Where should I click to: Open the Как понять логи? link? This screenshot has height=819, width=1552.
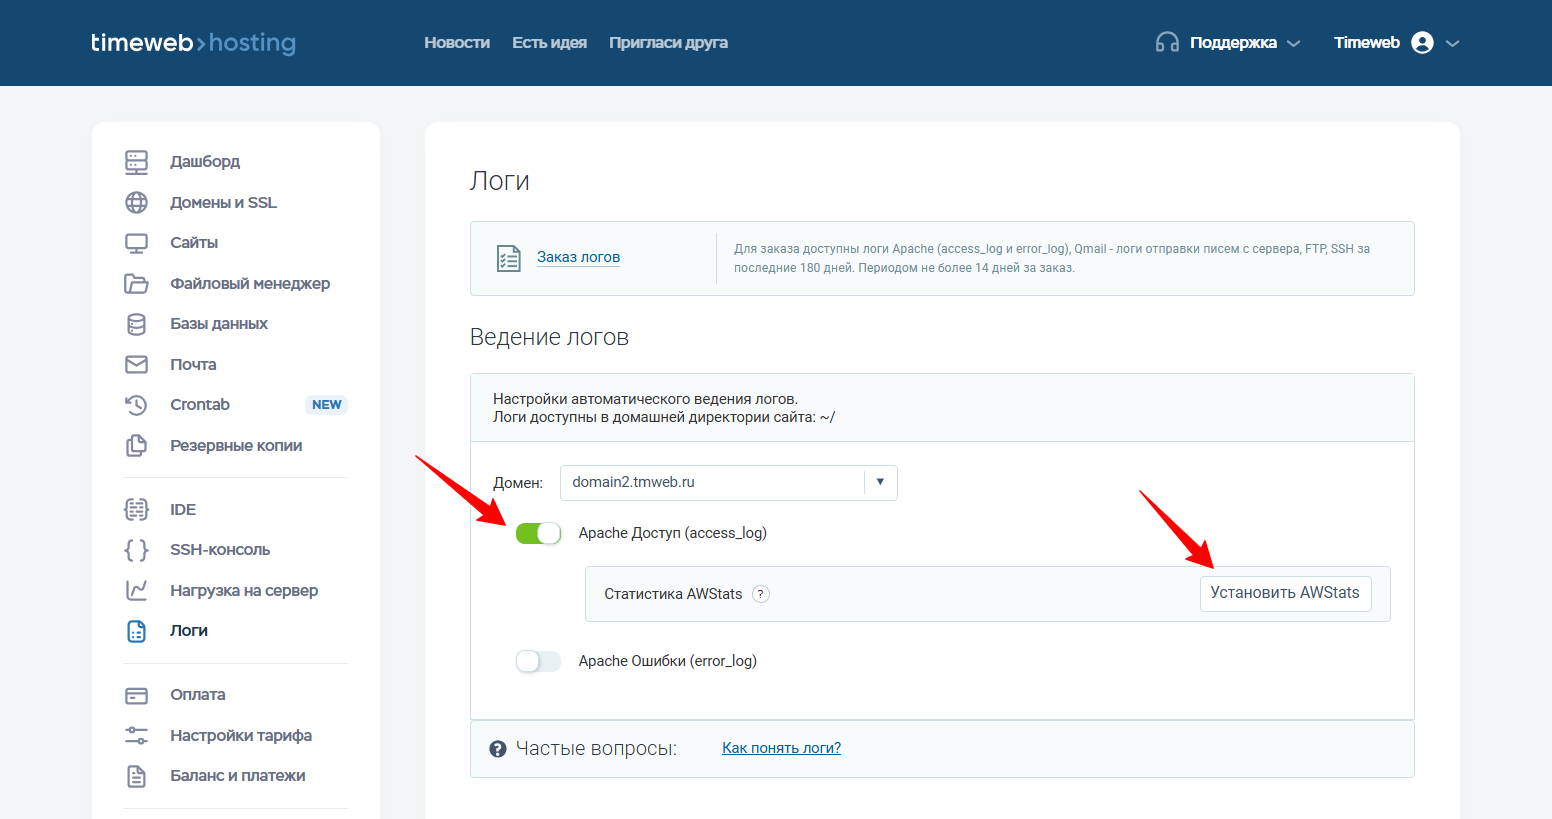[781, 748]
